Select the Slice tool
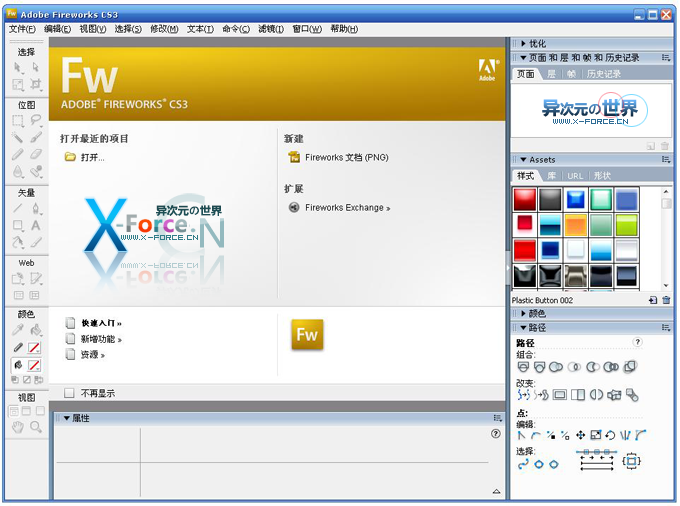 click(36, 278)
